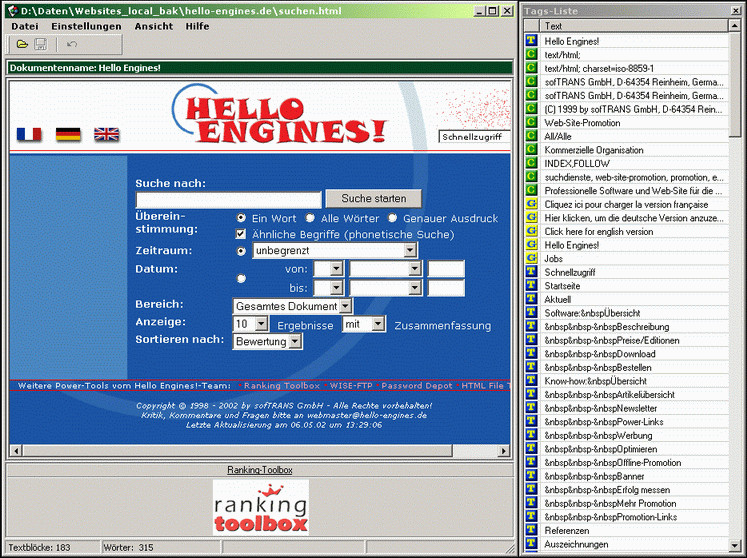Click the horizontal scrollbar left arrow

tap(16, 450)
